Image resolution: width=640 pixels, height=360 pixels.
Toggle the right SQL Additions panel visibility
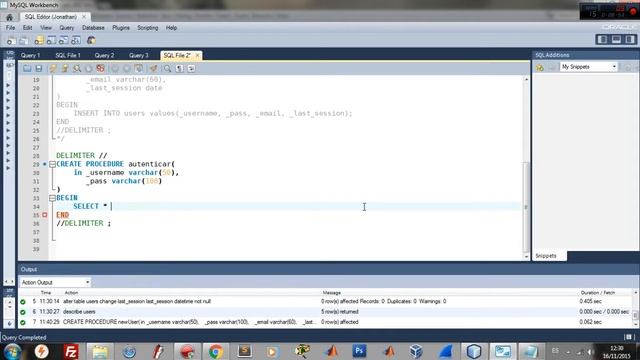(x=630, y=40)
